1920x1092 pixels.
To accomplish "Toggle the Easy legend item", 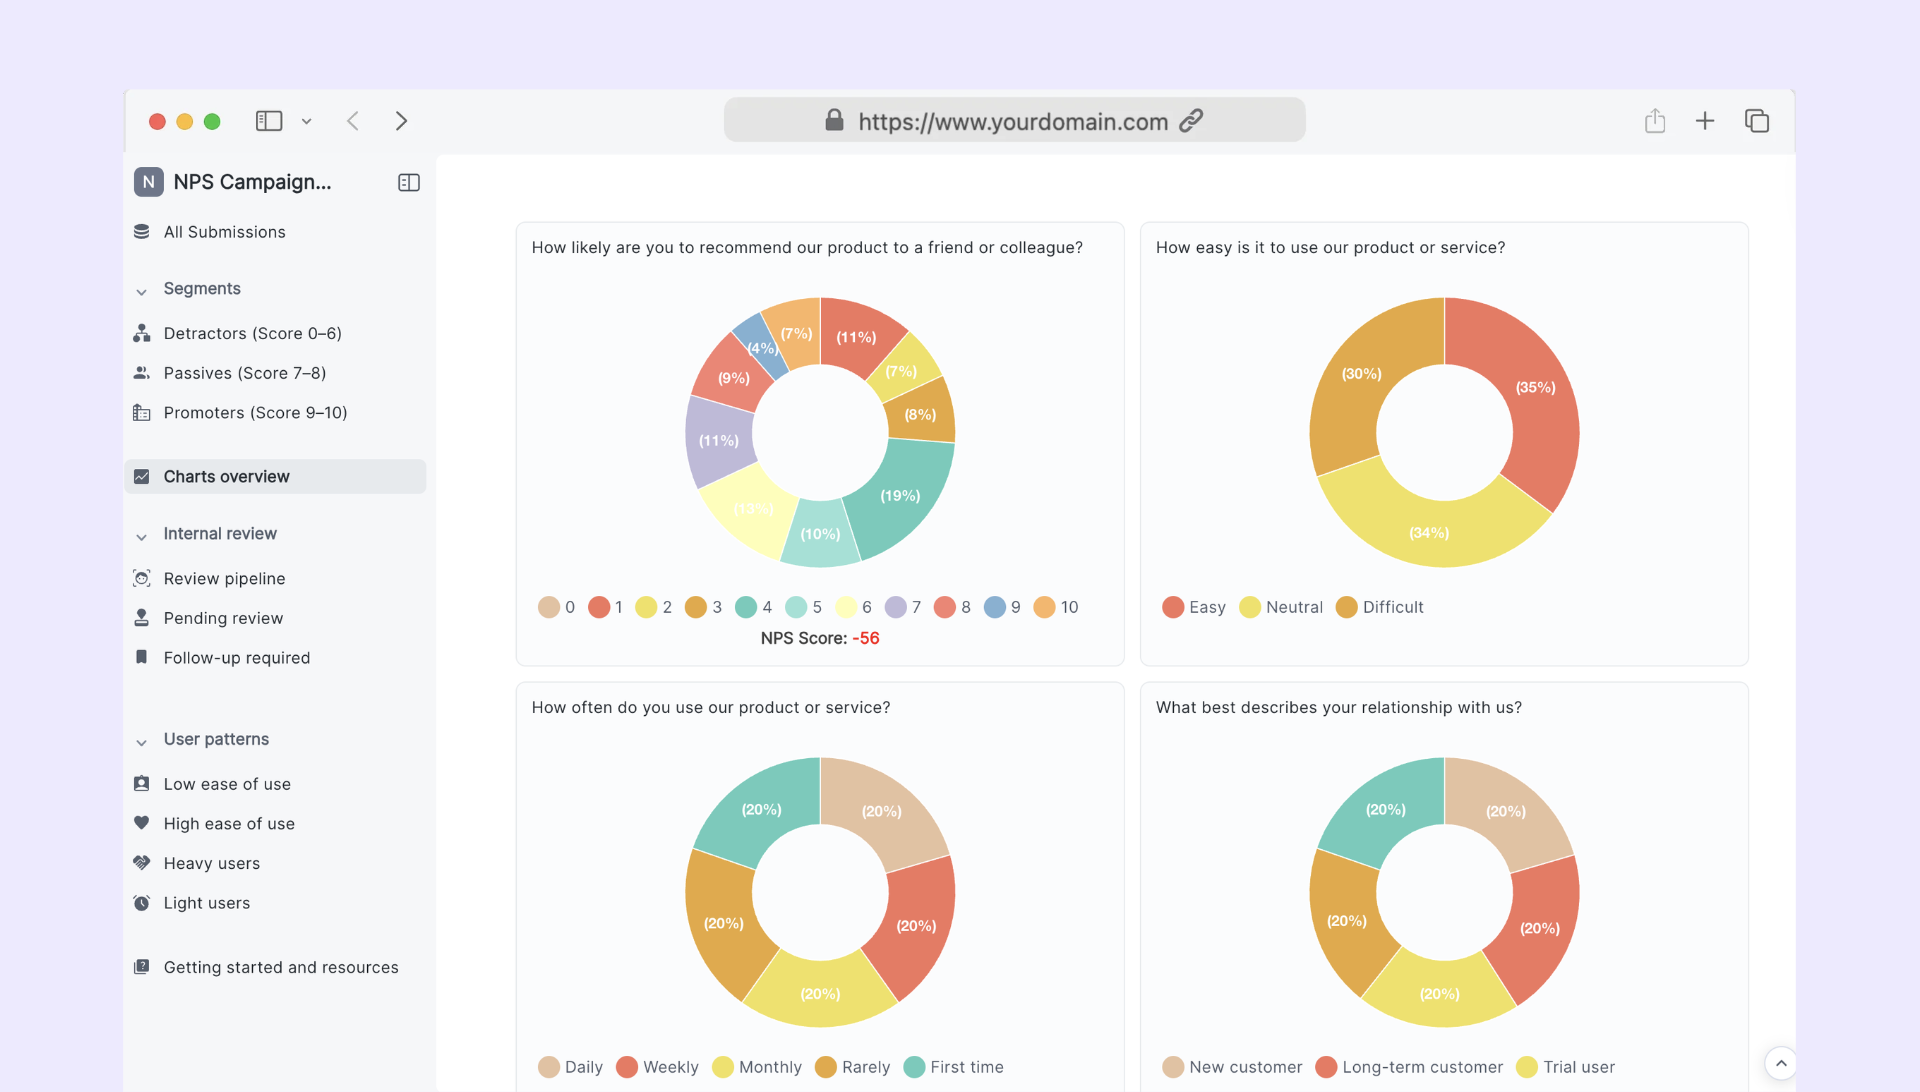I will [x=1194, y=607].
